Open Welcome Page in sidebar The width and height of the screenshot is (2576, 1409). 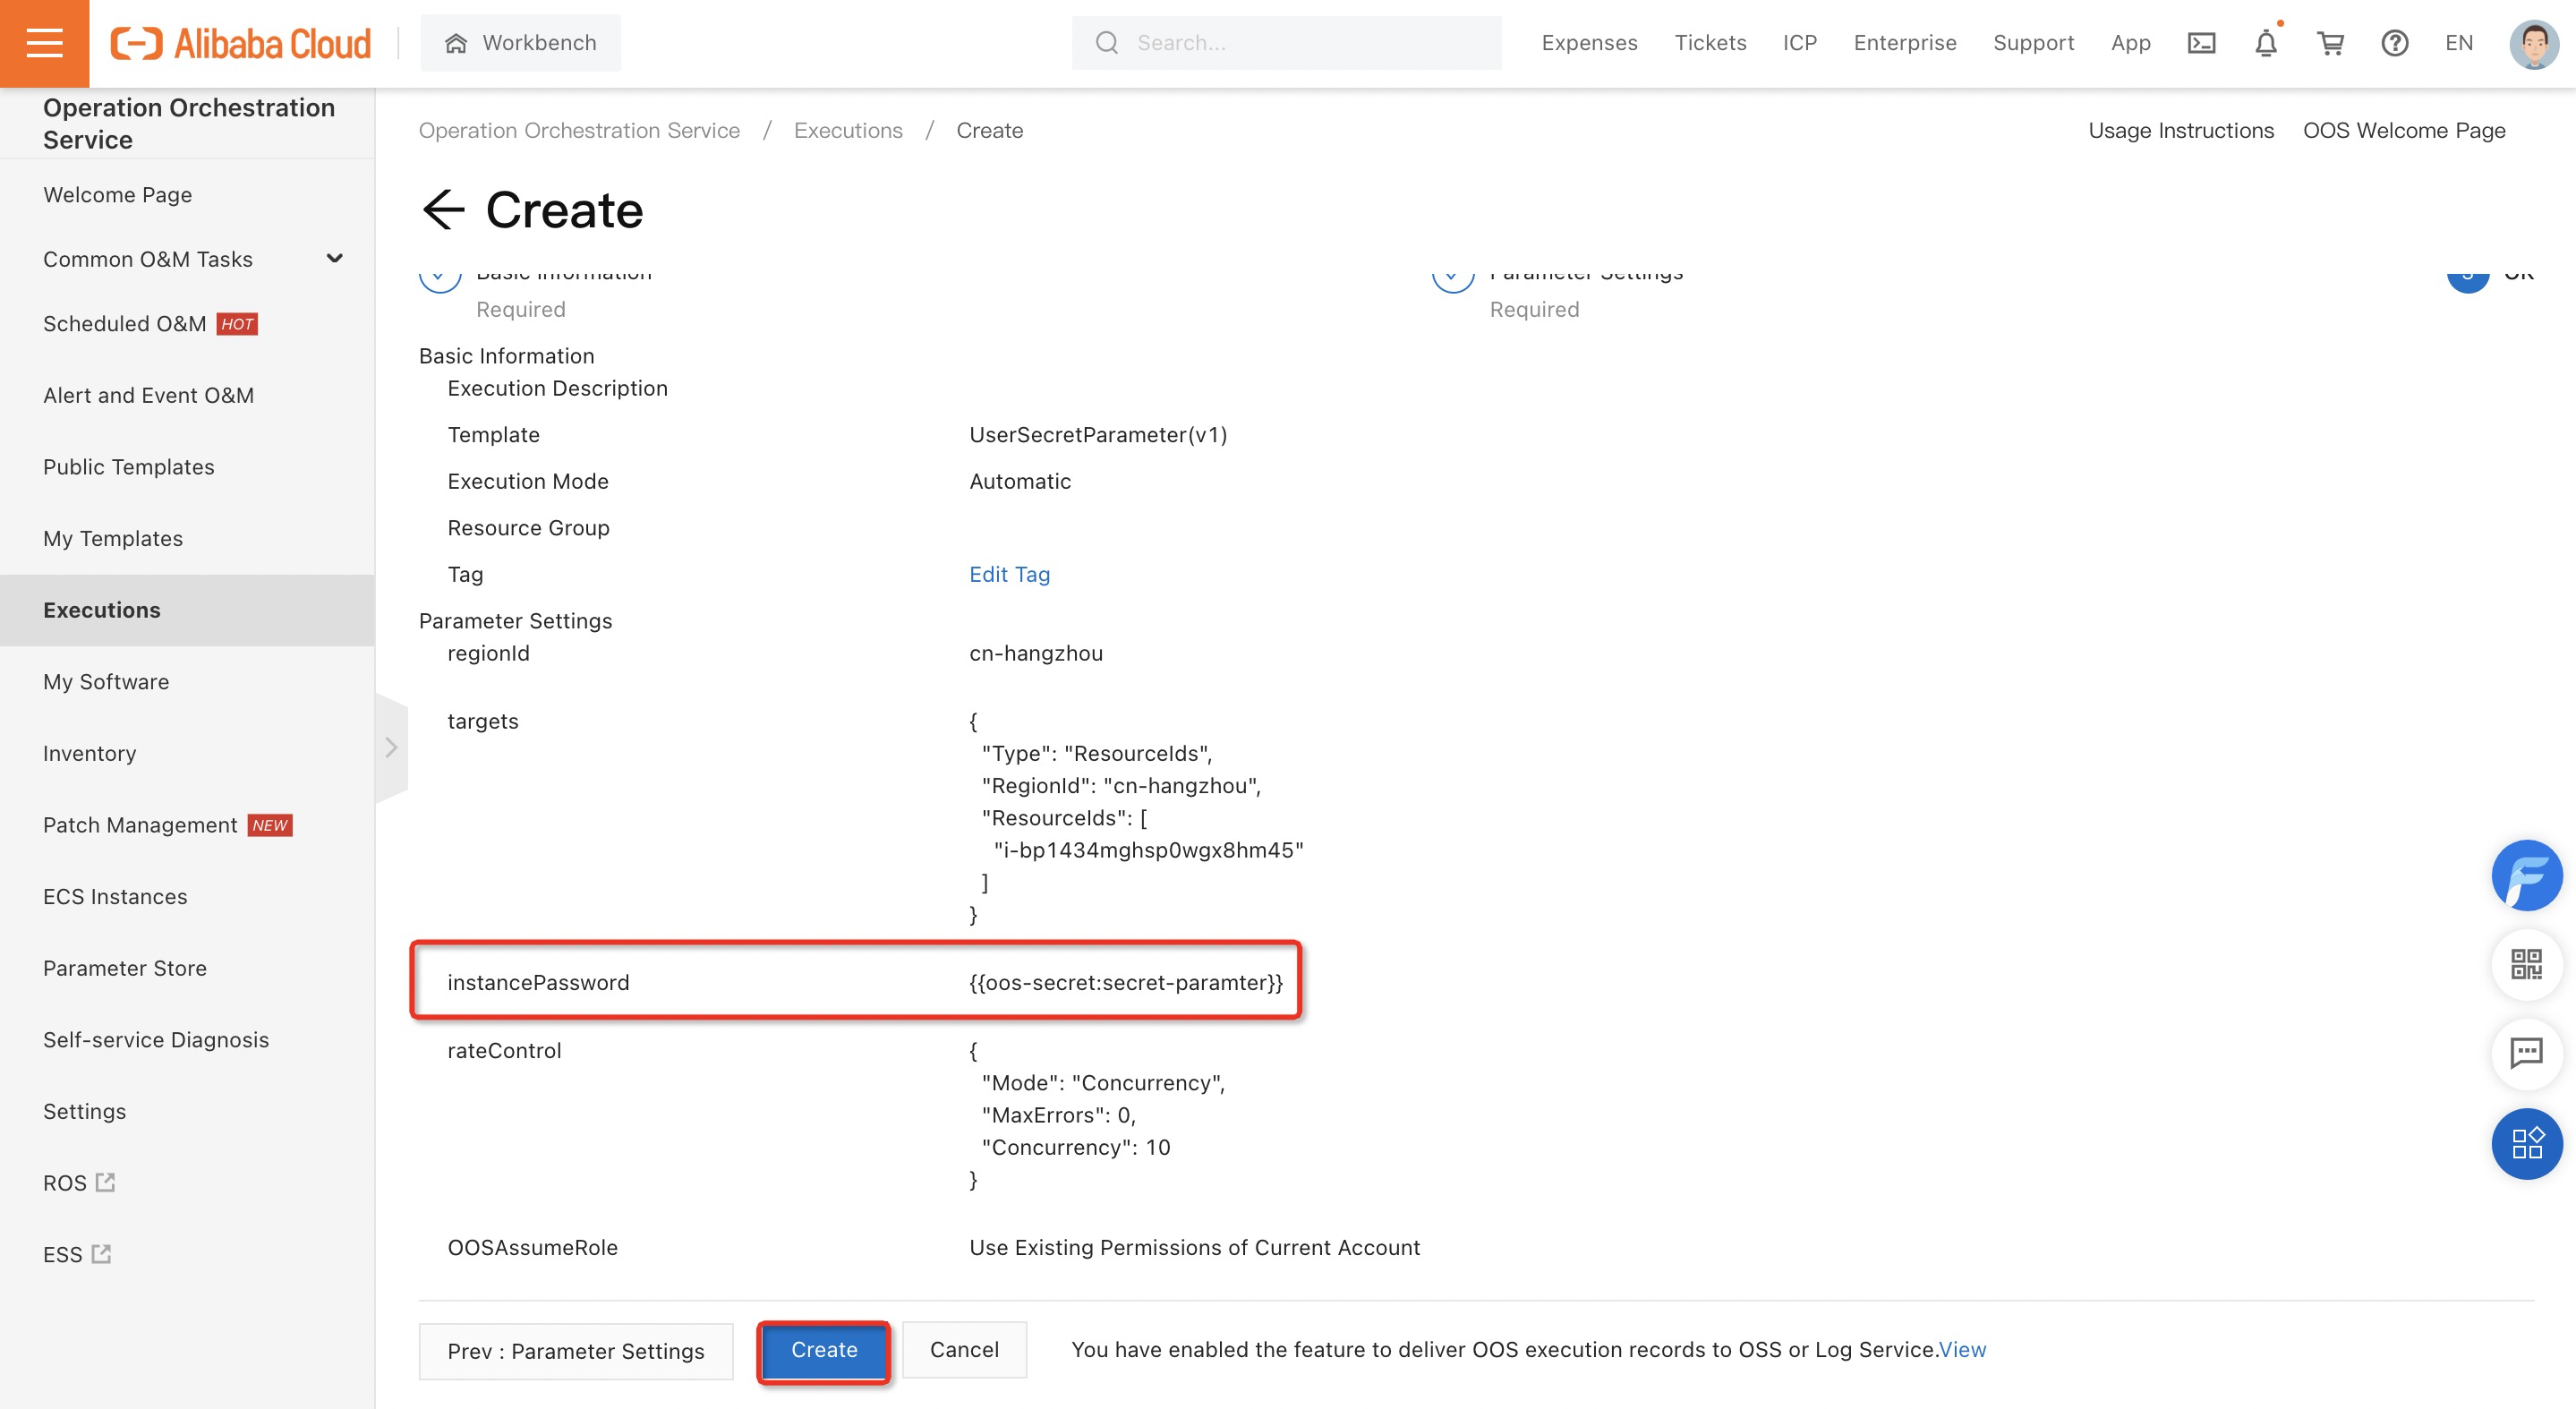[x=117, y=195]
